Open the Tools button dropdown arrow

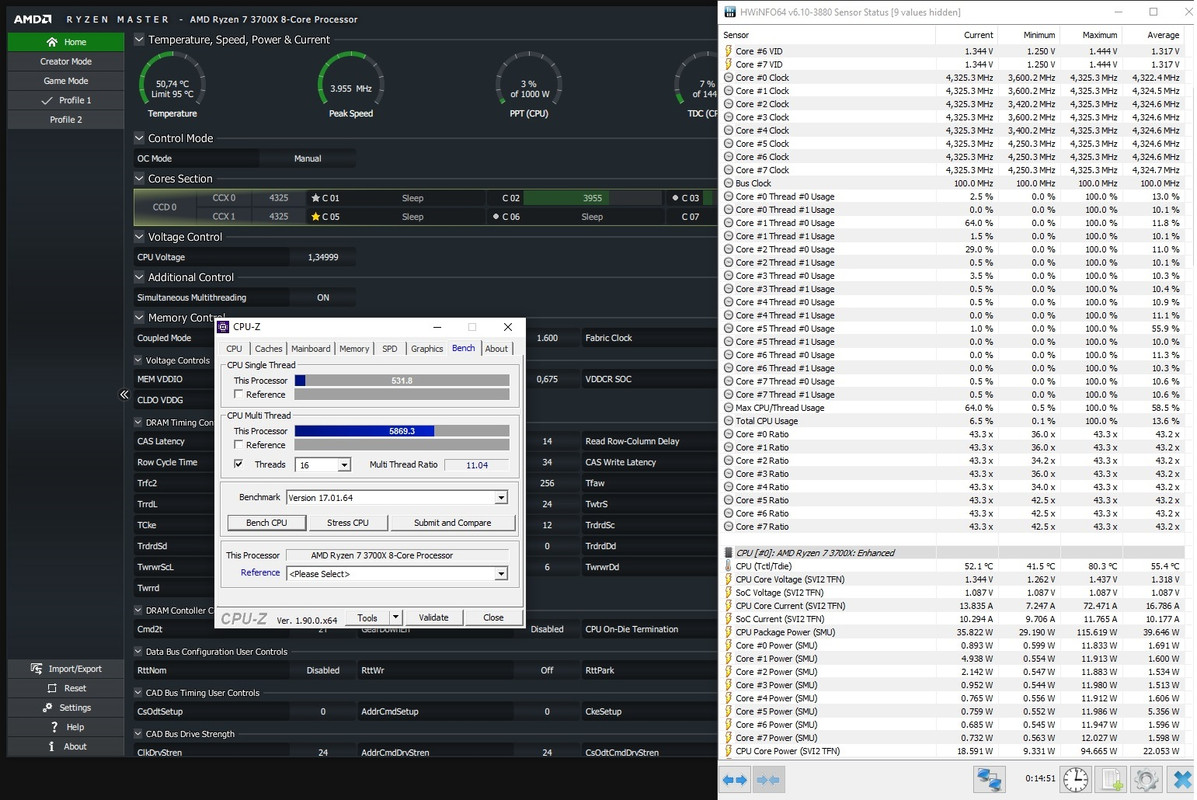(x=395, y=617)
